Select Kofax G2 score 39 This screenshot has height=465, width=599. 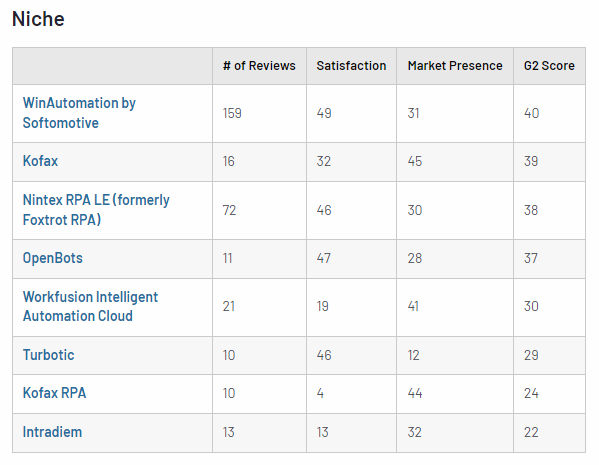[531, 161]
